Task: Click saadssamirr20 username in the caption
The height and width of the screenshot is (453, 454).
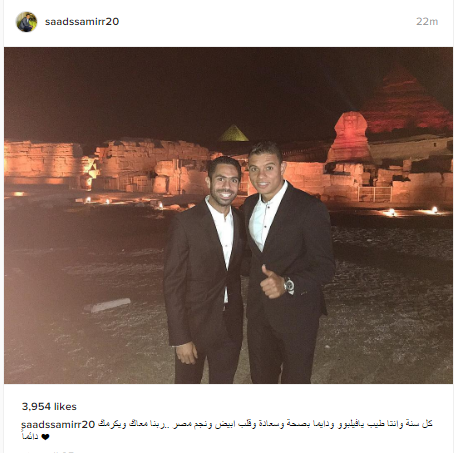Action: point(58,424)
